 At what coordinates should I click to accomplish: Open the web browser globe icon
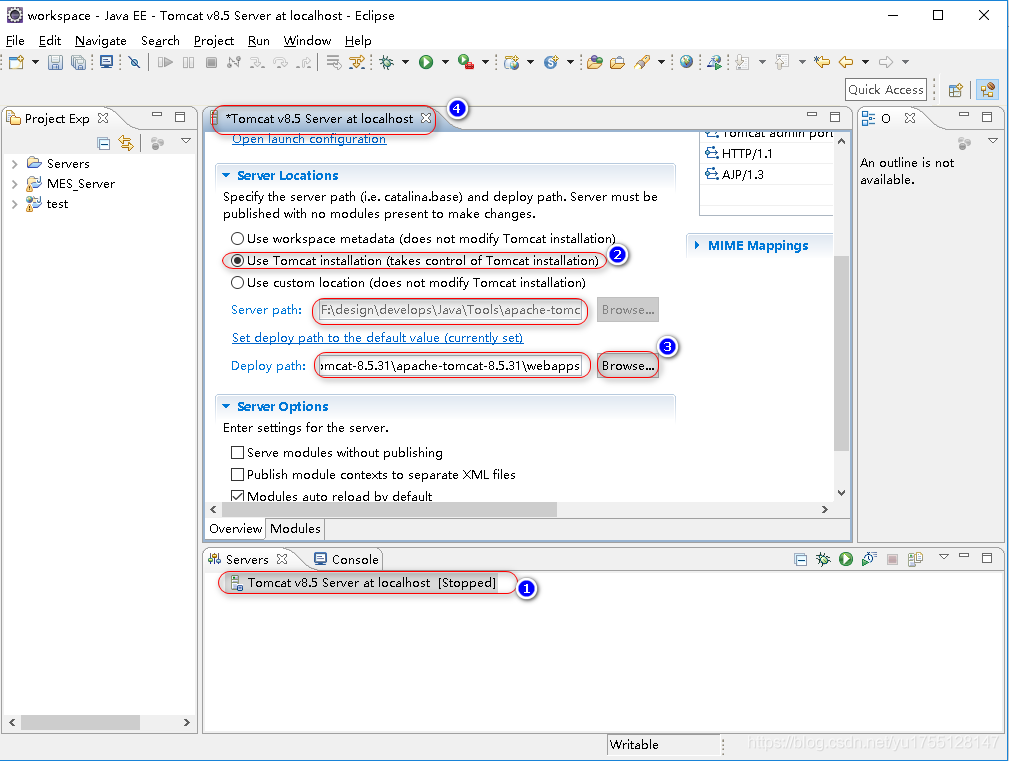686,62
